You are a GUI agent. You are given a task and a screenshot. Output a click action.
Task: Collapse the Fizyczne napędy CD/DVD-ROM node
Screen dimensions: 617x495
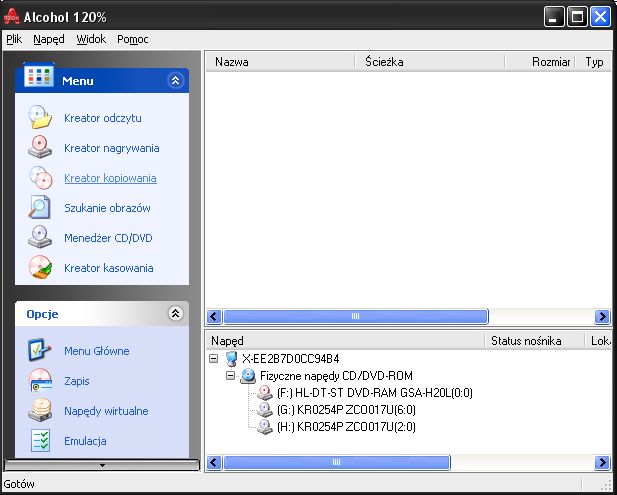point(231,376)
